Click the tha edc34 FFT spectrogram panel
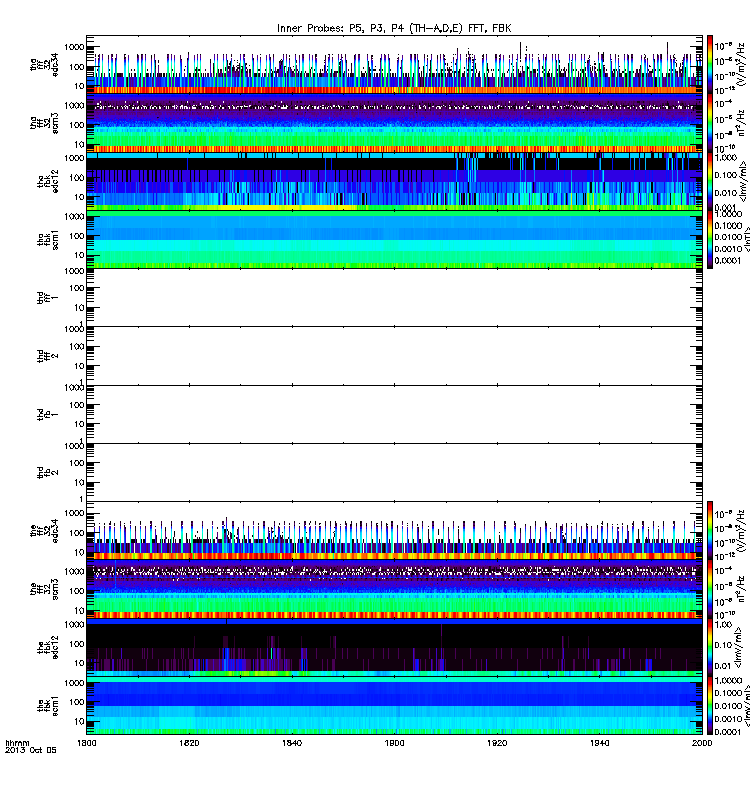The height and width of the screenshot is (800, 750). click(x=394, y=65)
